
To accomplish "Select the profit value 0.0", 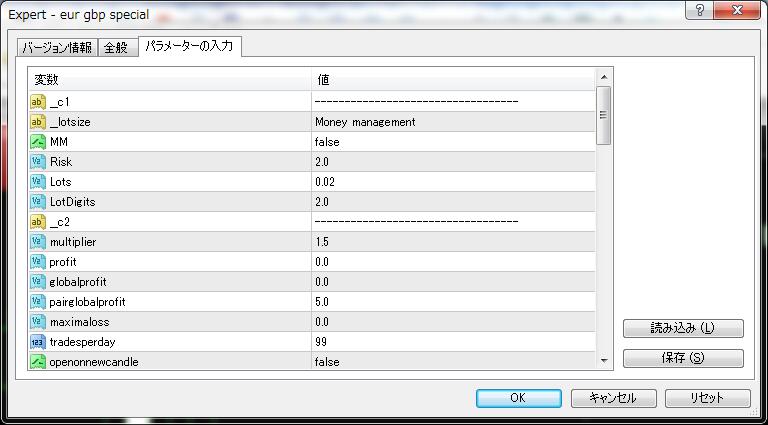I will (x=322, y=262).
